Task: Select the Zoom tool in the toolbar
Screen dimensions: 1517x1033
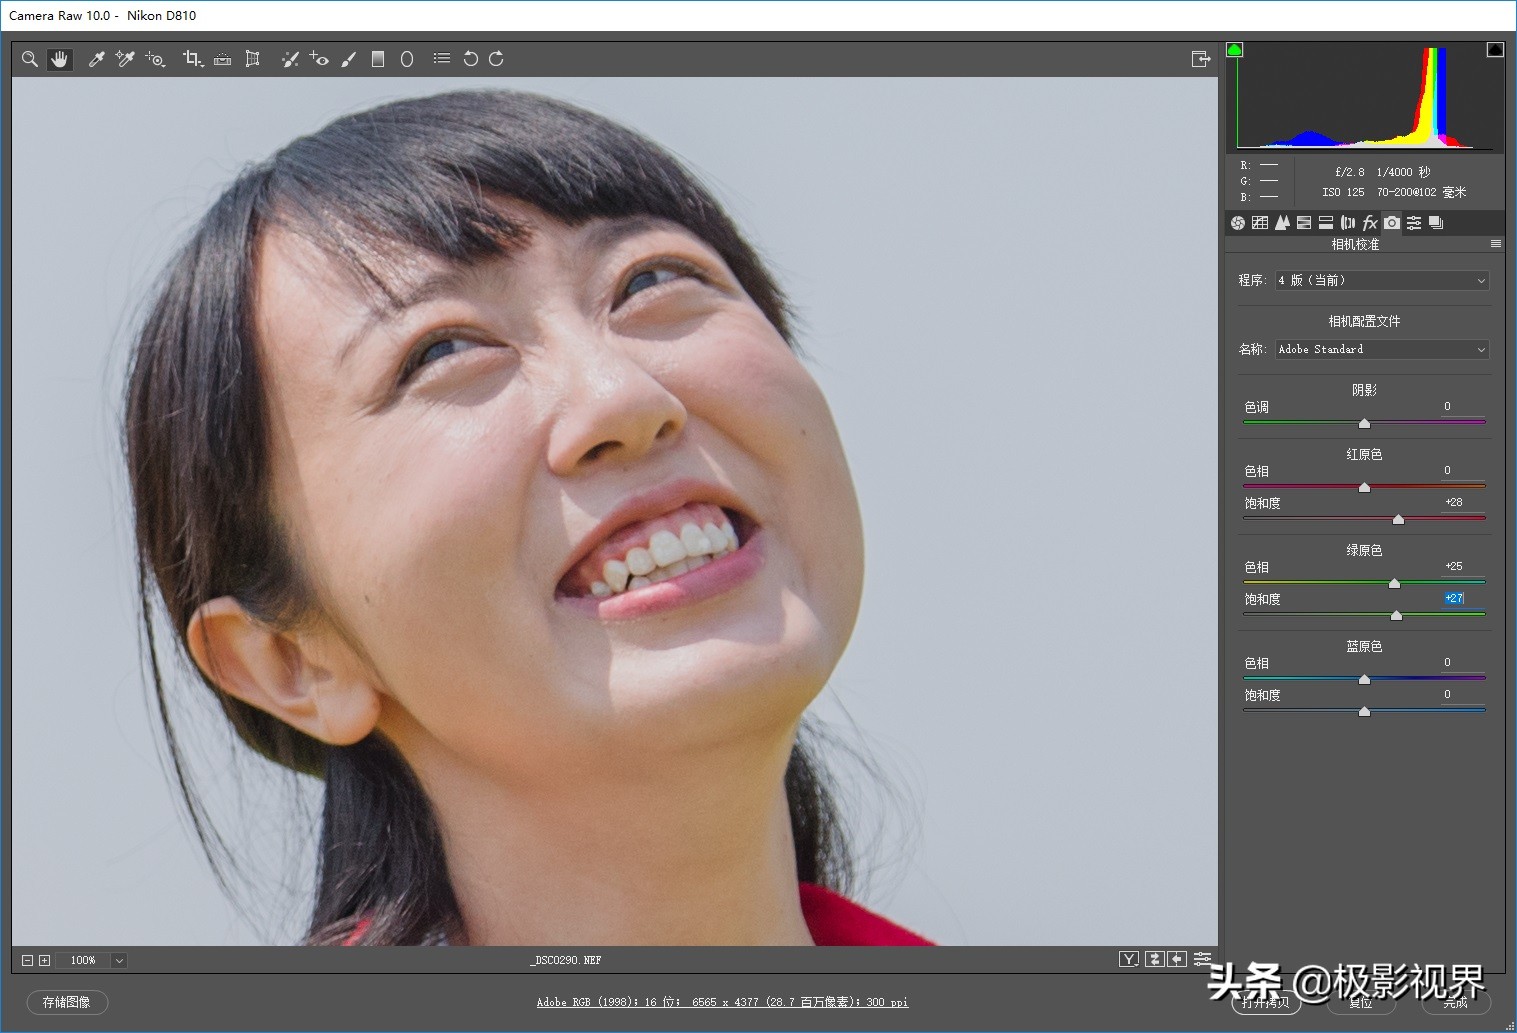Action: tap(30, 59)
